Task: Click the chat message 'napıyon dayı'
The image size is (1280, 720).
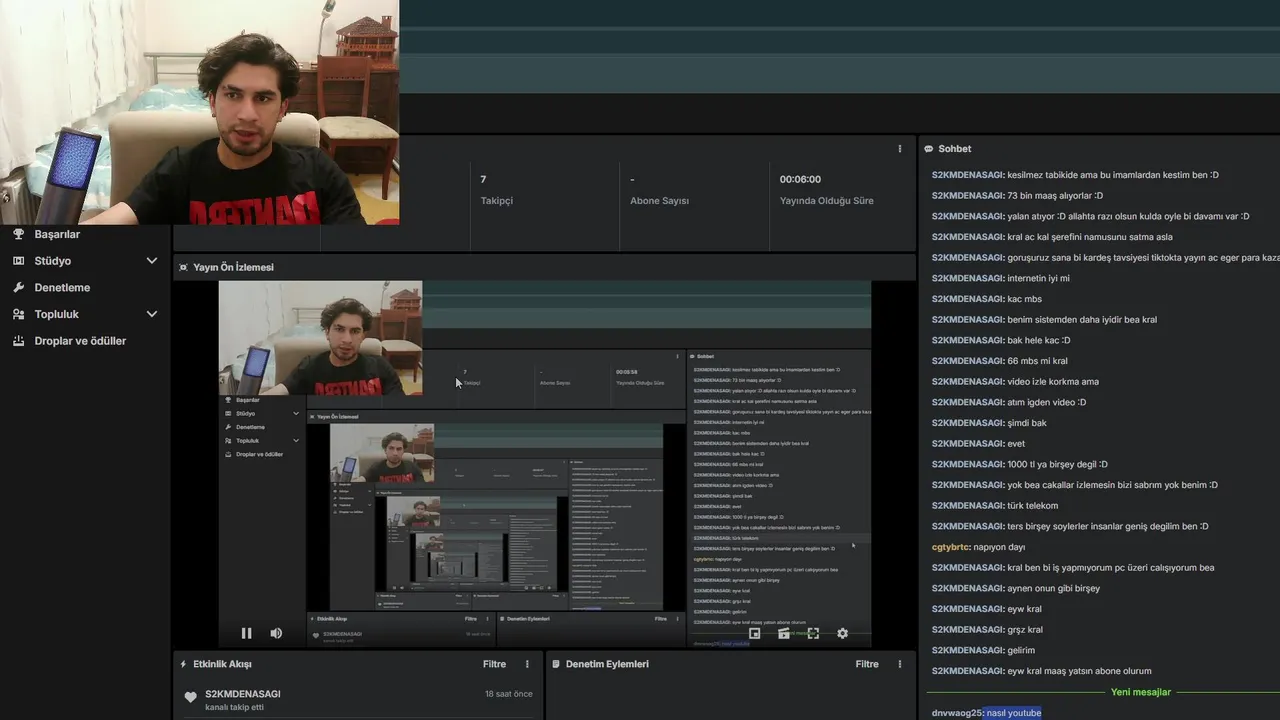Action: click(x=1000, y=547)
